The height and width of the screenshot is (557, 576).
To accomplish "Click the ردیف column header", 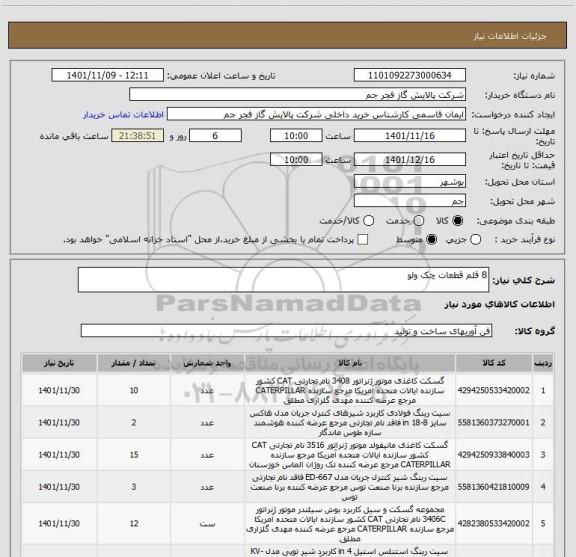I will (x=543, y=363).
